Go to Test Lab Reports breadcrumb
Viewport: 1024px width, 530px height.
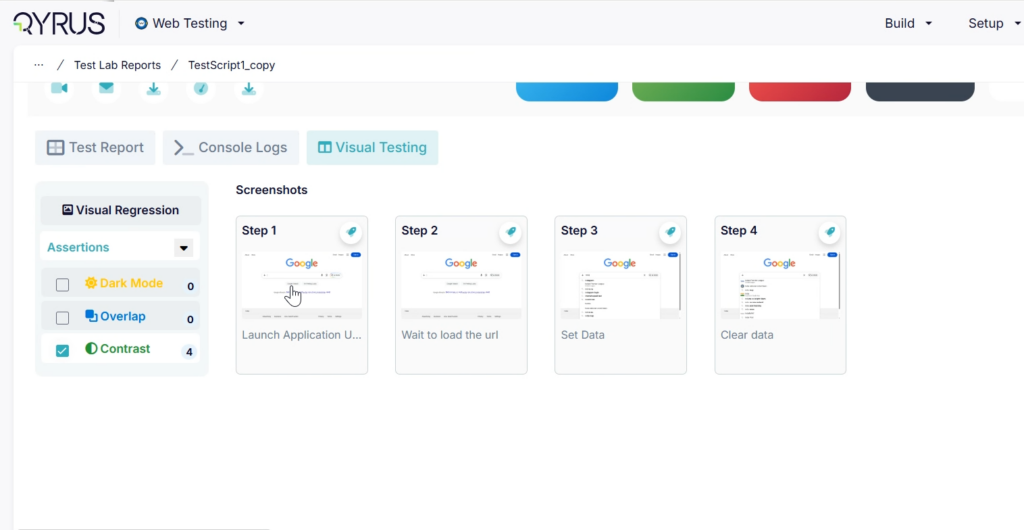117,65
